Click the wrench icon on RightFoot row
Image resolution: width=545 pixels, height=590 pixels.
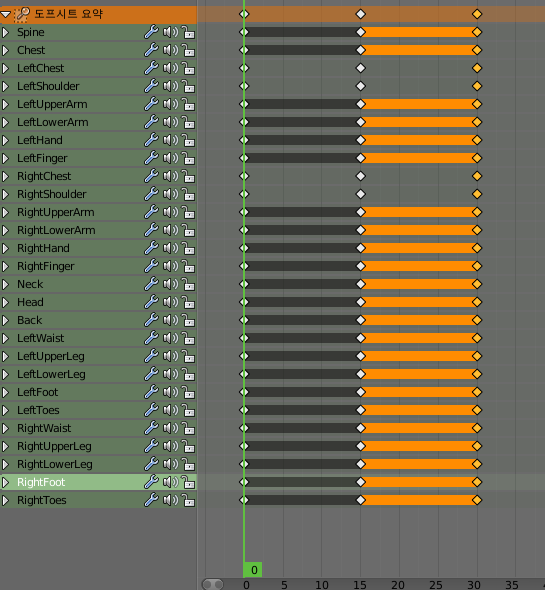click(151, 482)
